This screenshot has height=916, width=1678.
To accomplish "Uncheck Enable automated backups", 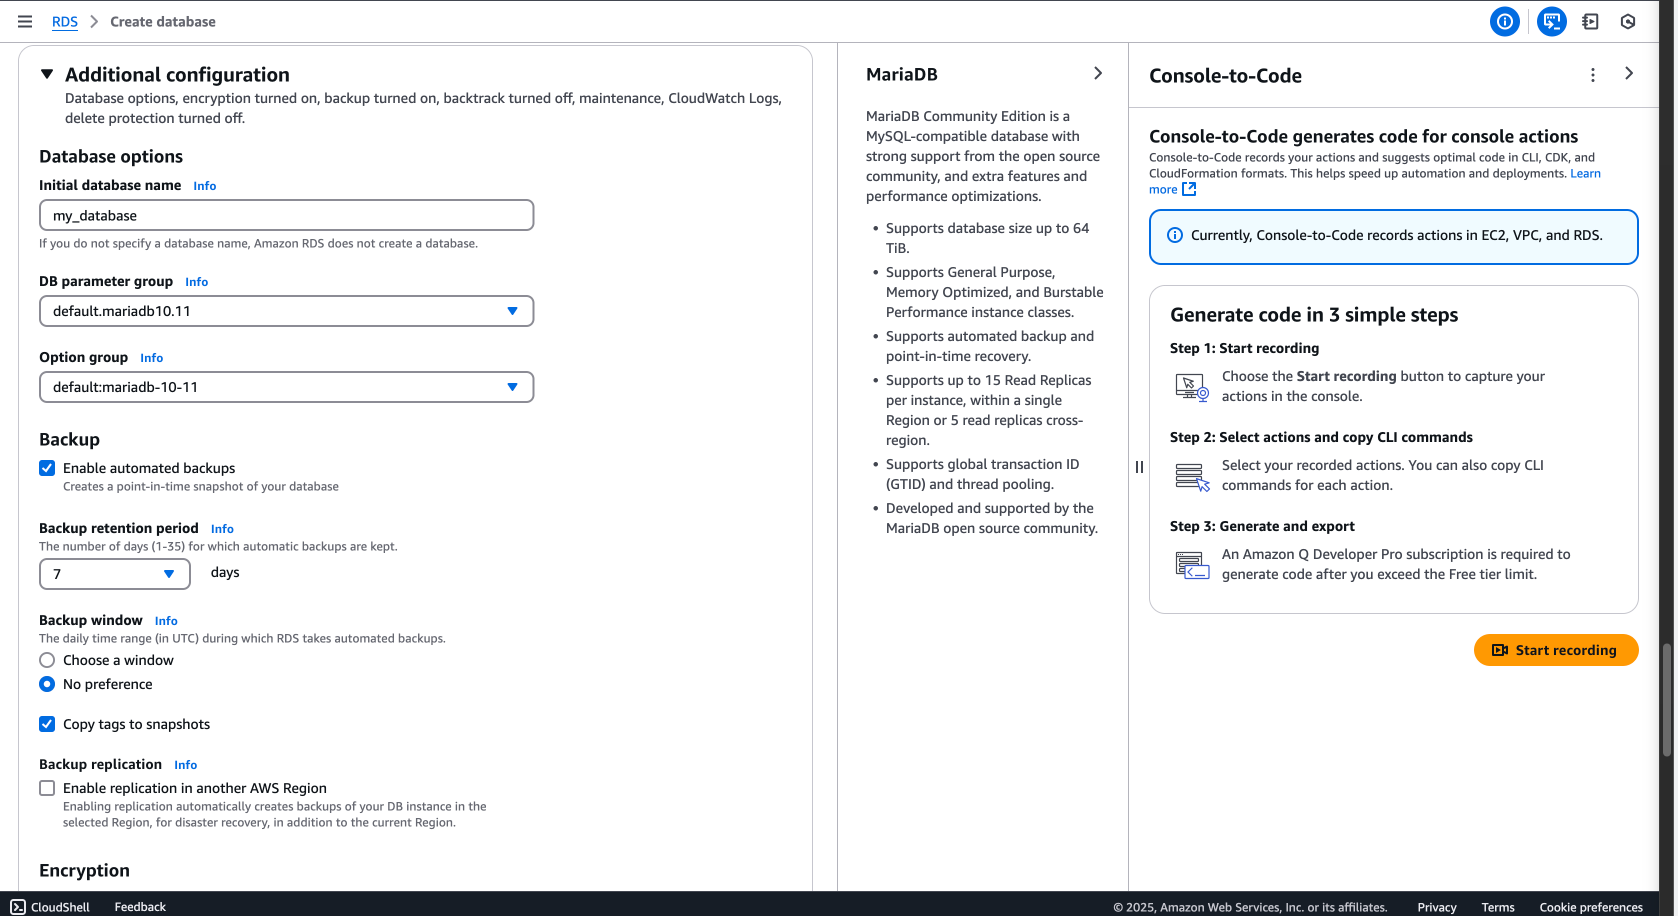I will coord(47,468).
